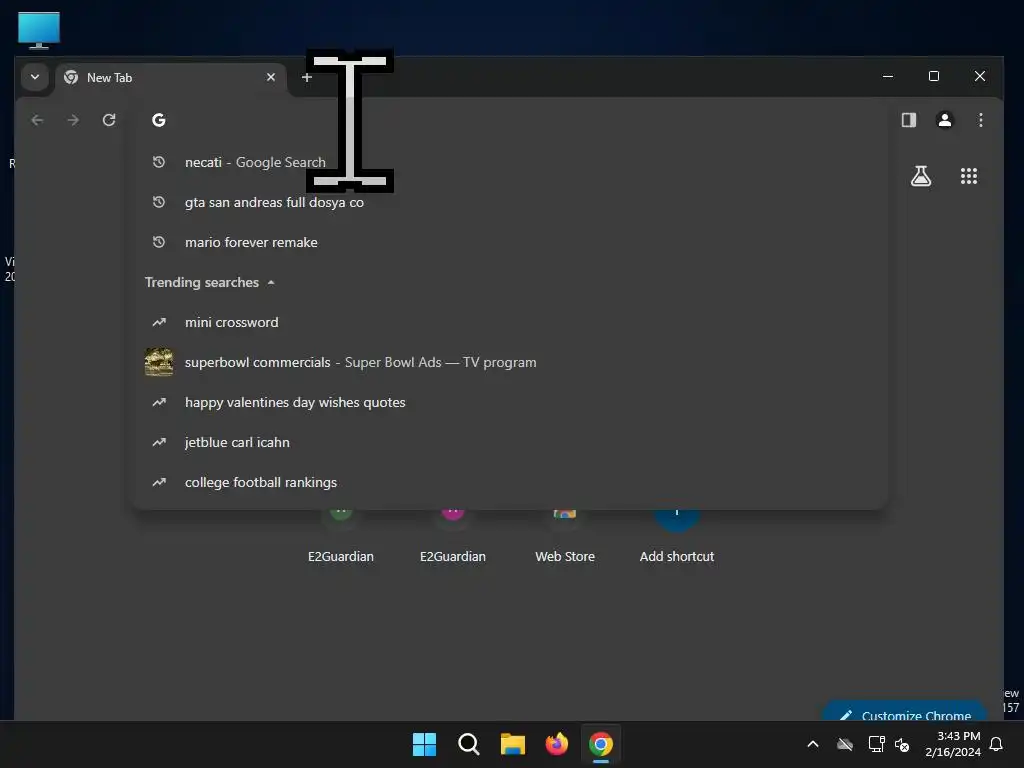Choose jetblue carl icahn trending search

pyautogui.click(x=509, y=442)
